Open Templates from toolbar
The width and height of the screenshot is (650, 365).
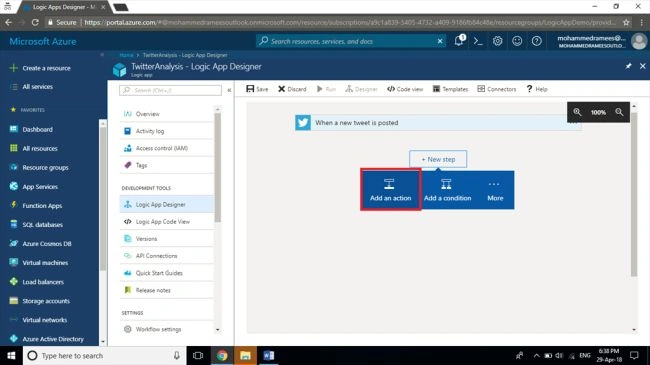click(x=450, y=89)
